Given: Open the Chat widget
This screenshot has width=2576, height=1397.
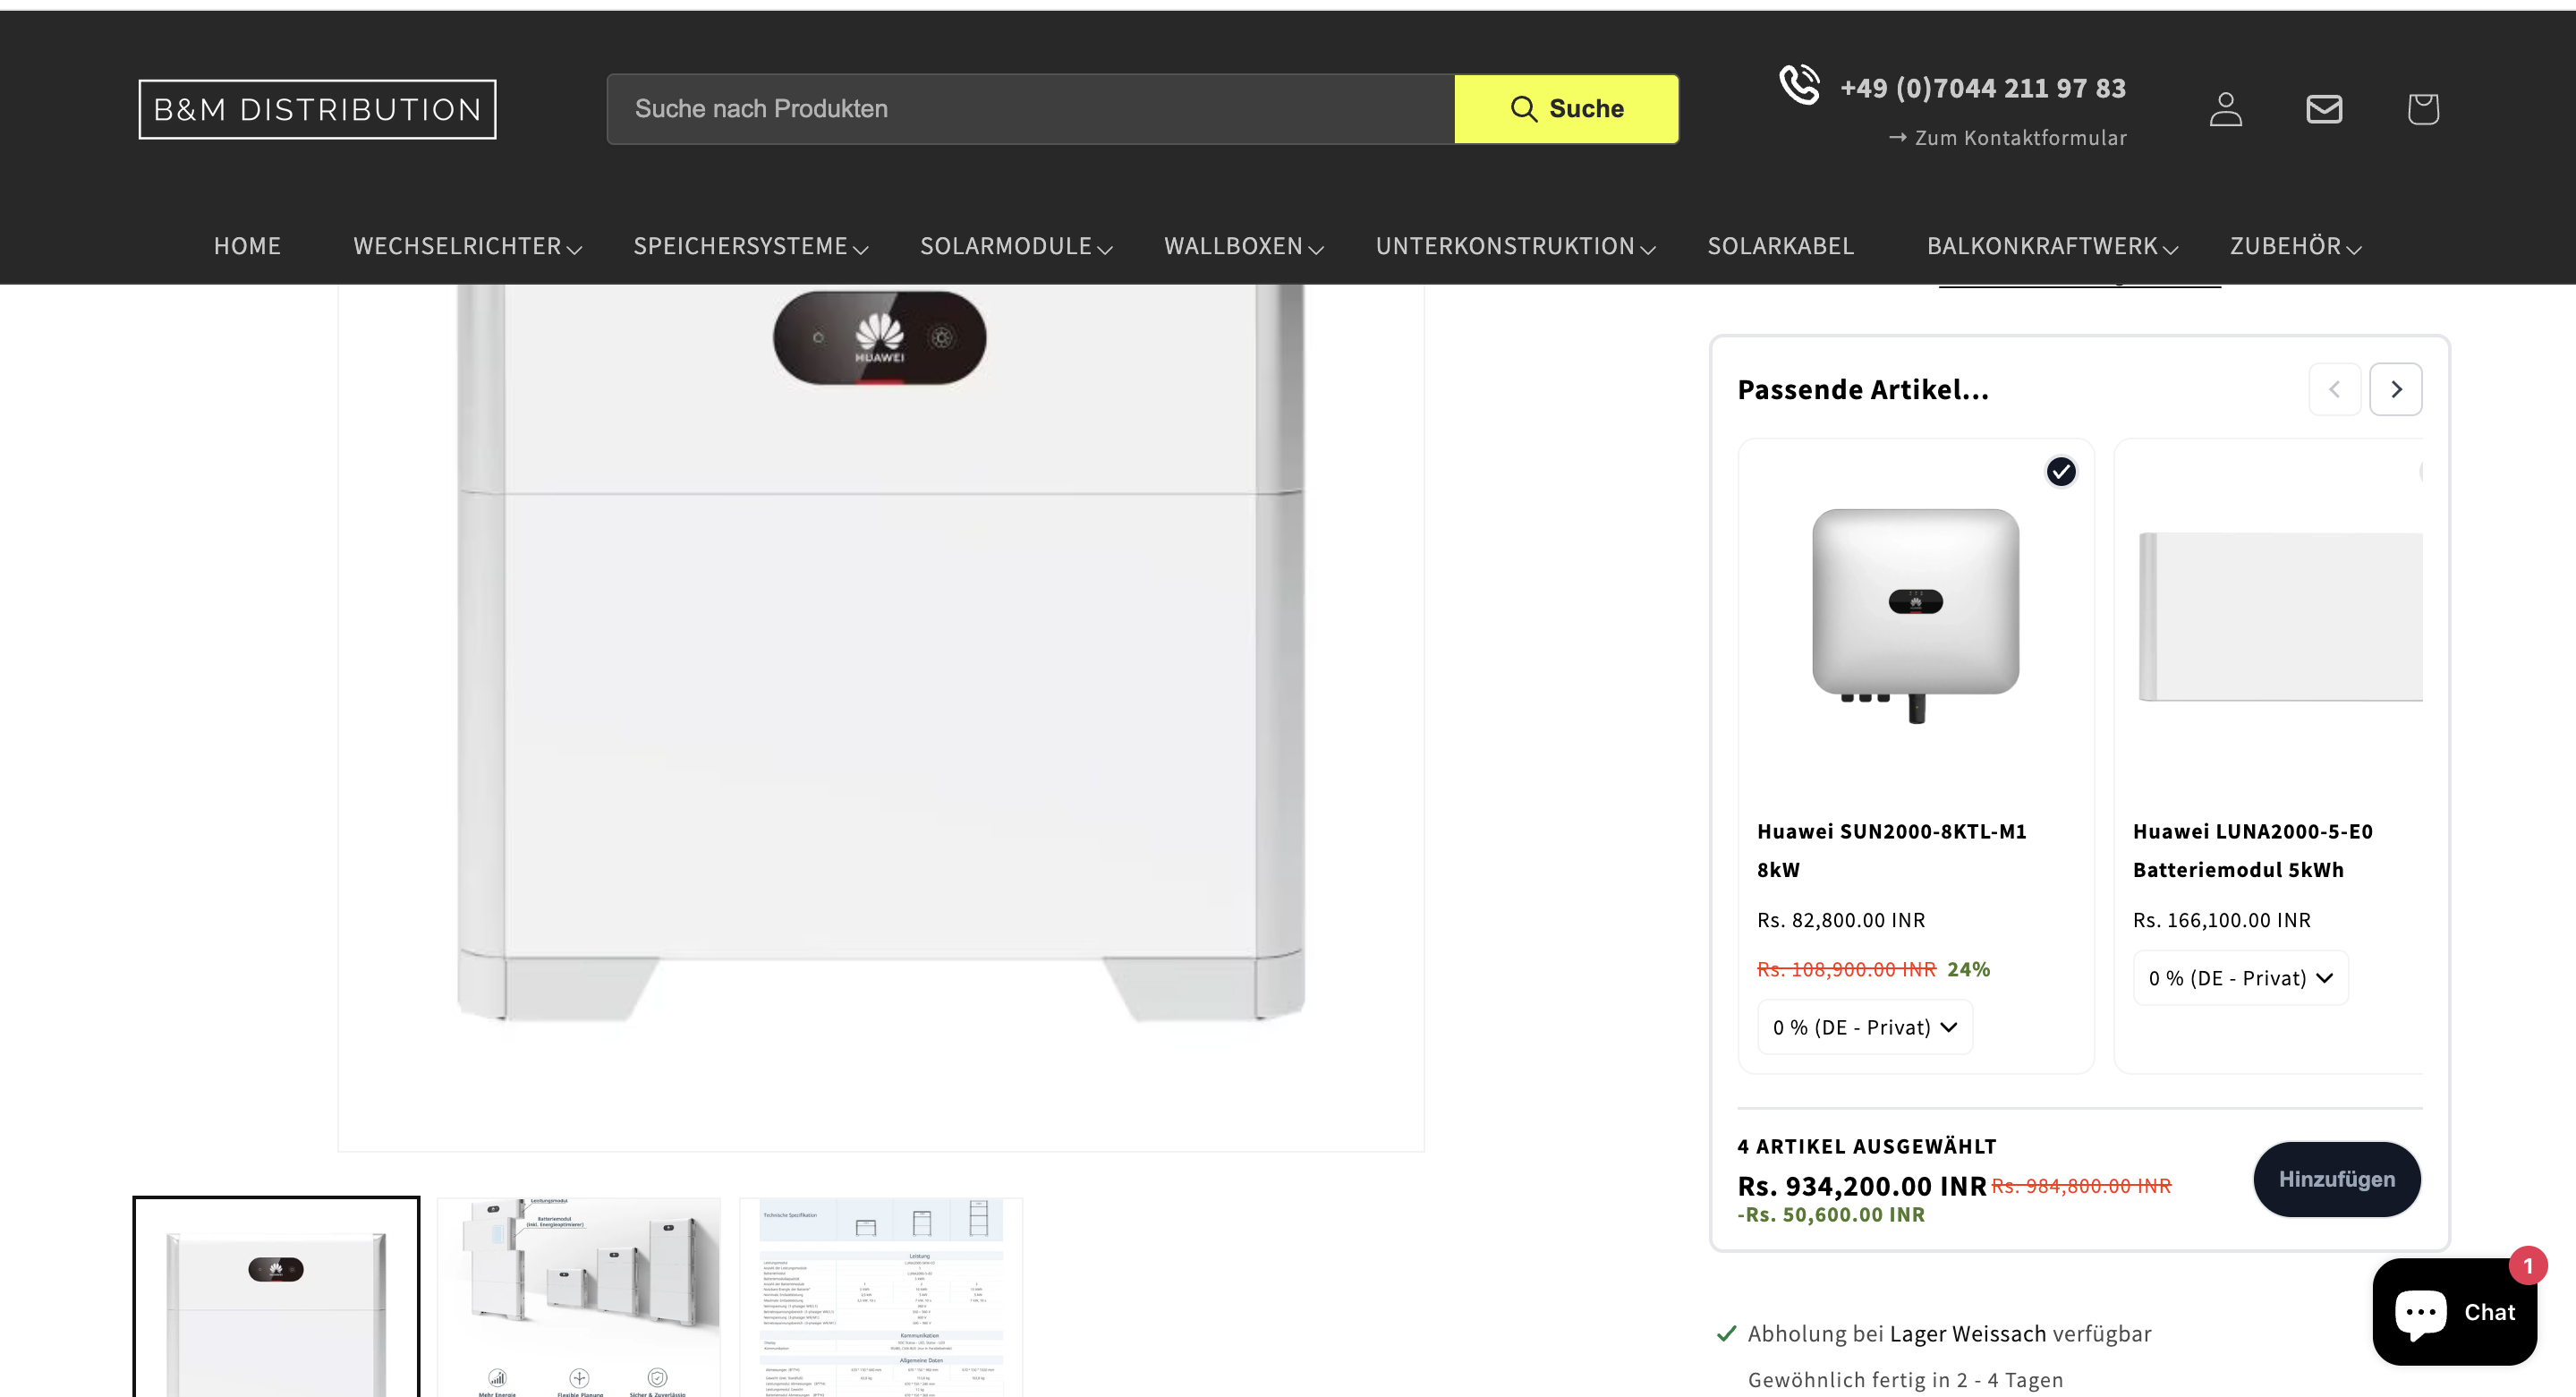Looking at the screenshot, I should tap(2455, 1311).
